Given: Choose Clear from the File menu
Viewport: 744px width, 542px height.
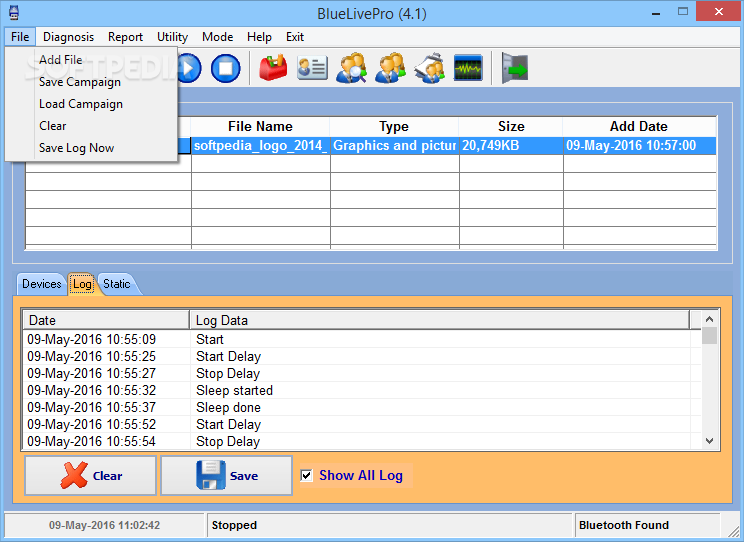Looking at the screenshot, I should tap(92, 126).
